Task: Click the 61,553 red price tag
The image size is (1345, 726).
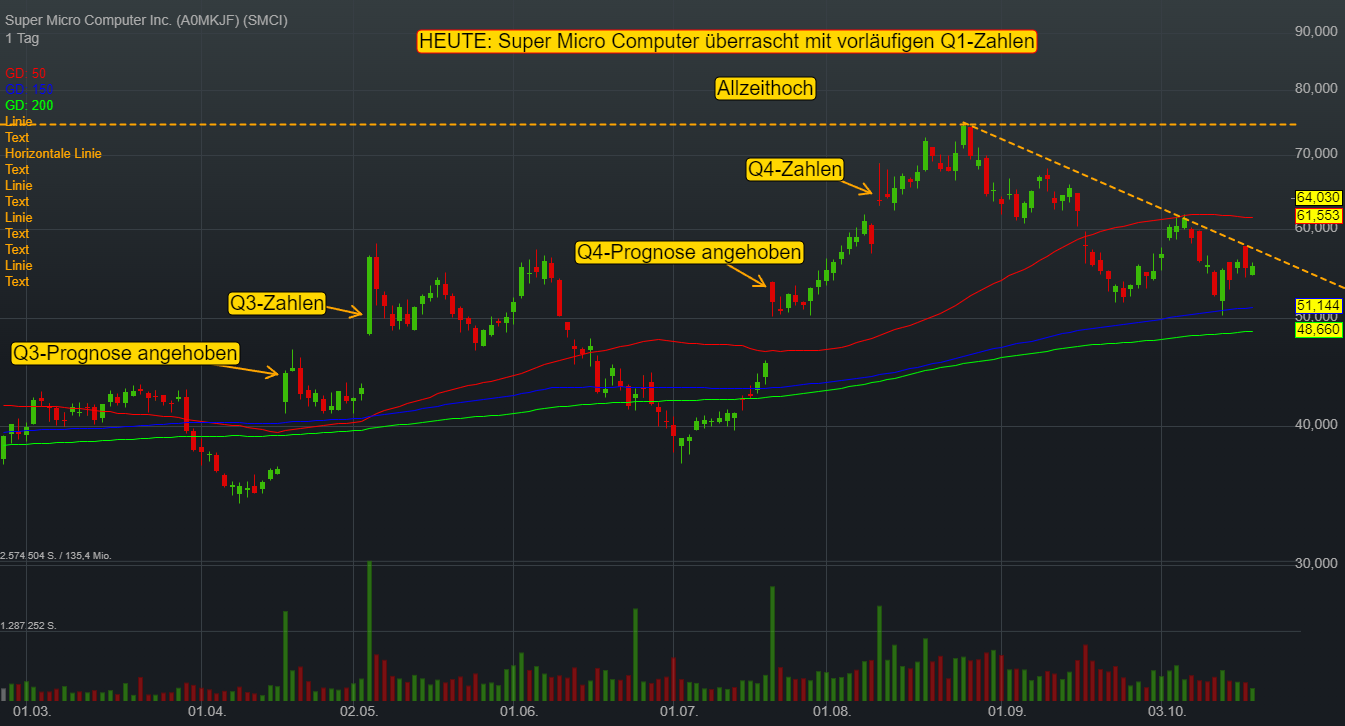Action: coord(1317,215)
